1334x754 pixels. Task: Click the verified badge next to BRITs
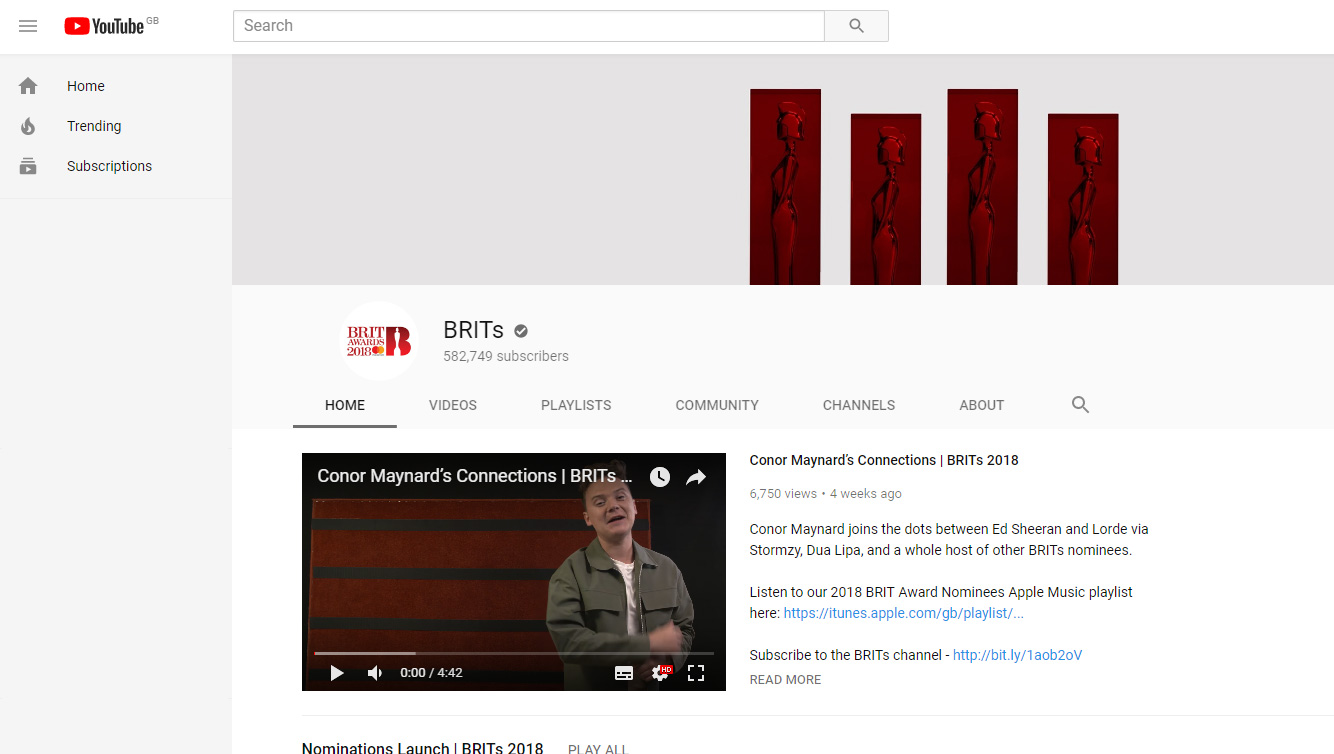pos(521,331)
